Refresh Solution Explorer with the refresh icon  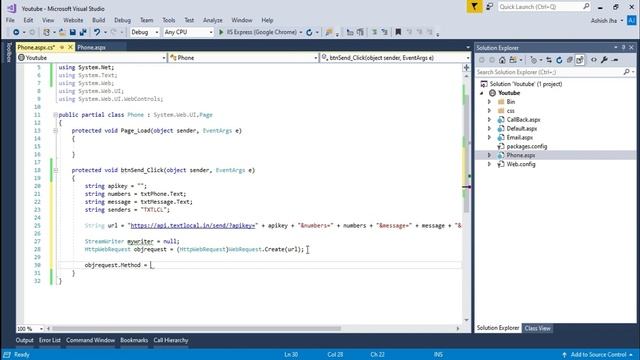pos(559,60)
